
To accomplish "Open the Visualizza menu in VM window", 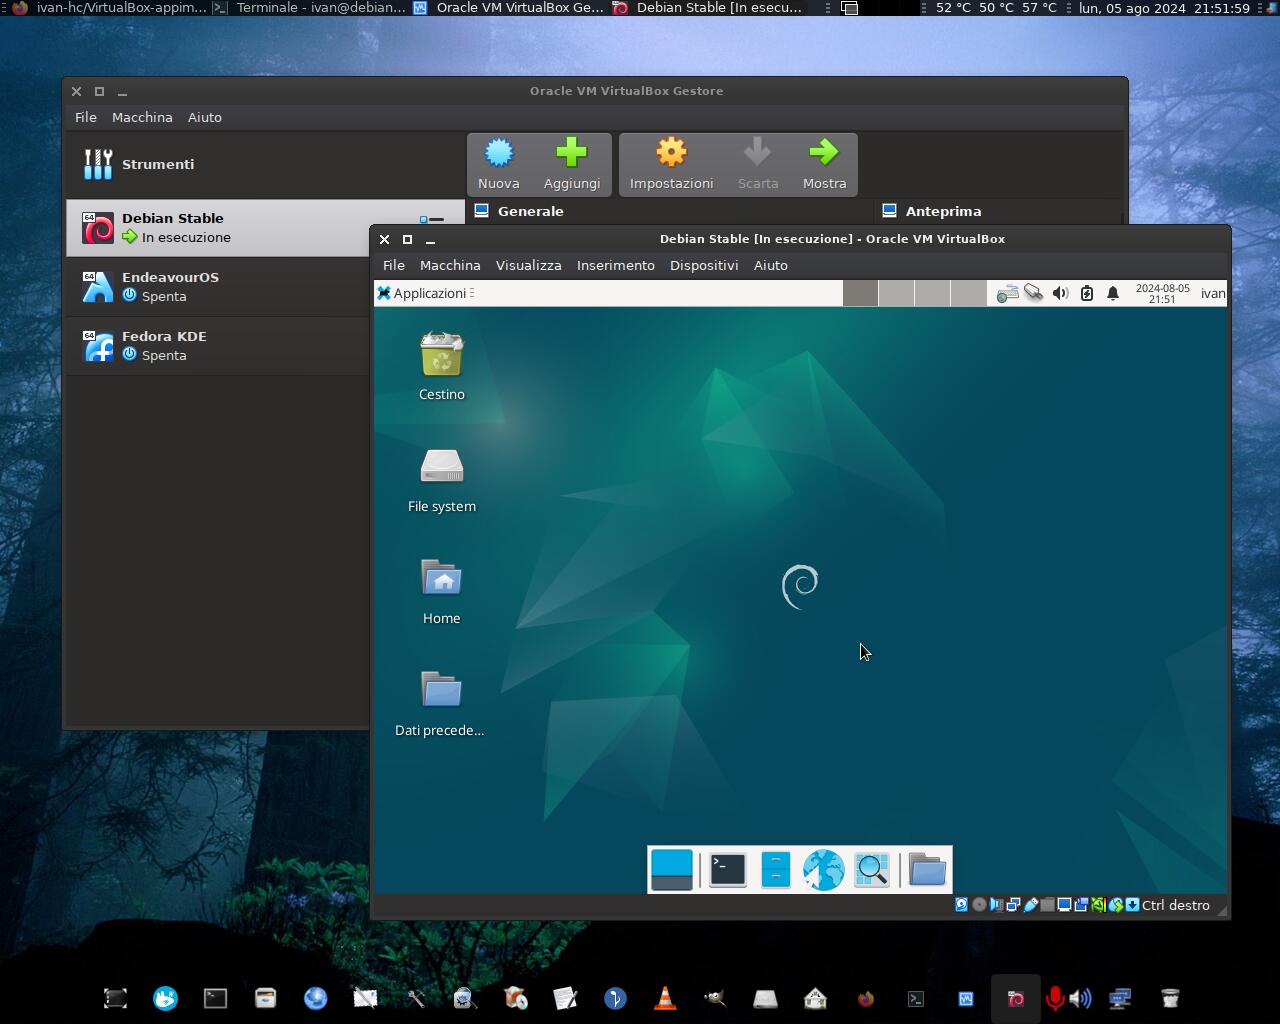I will pyautogui.click(x=529, y=265).
